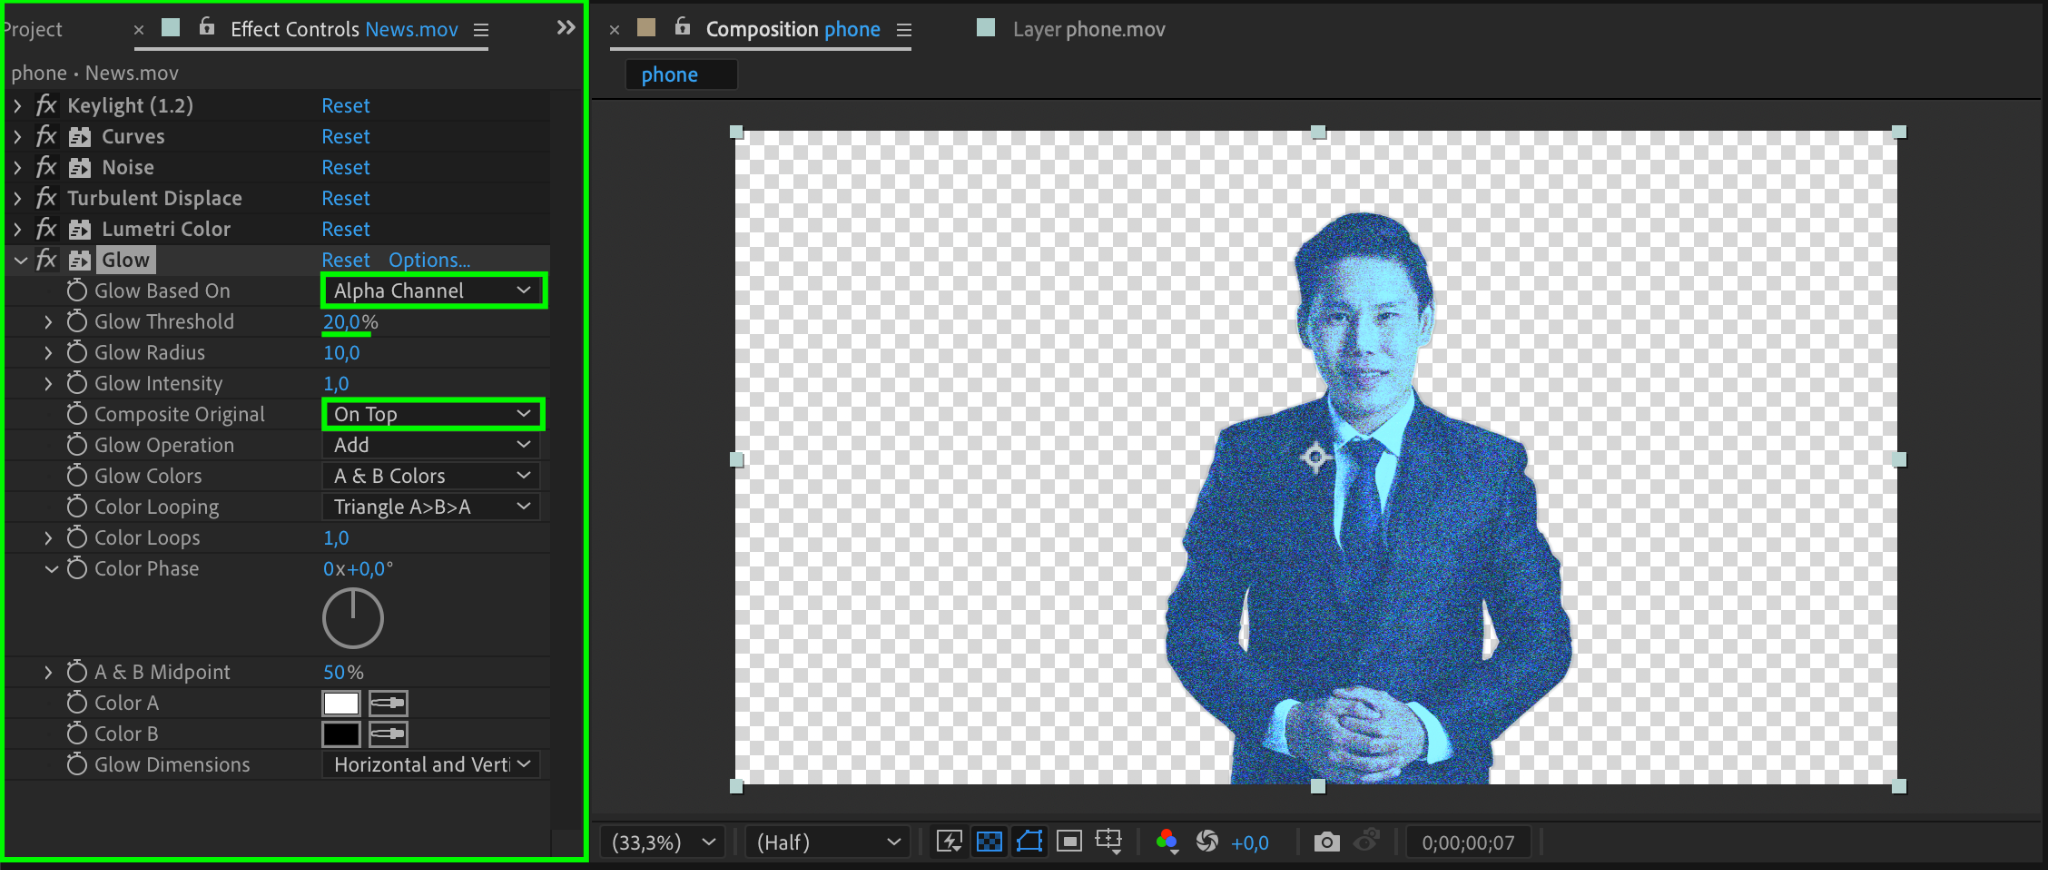
Task: Click the Color A eyedropper icon
Action: pyautogui.click(x=388, y=703)
